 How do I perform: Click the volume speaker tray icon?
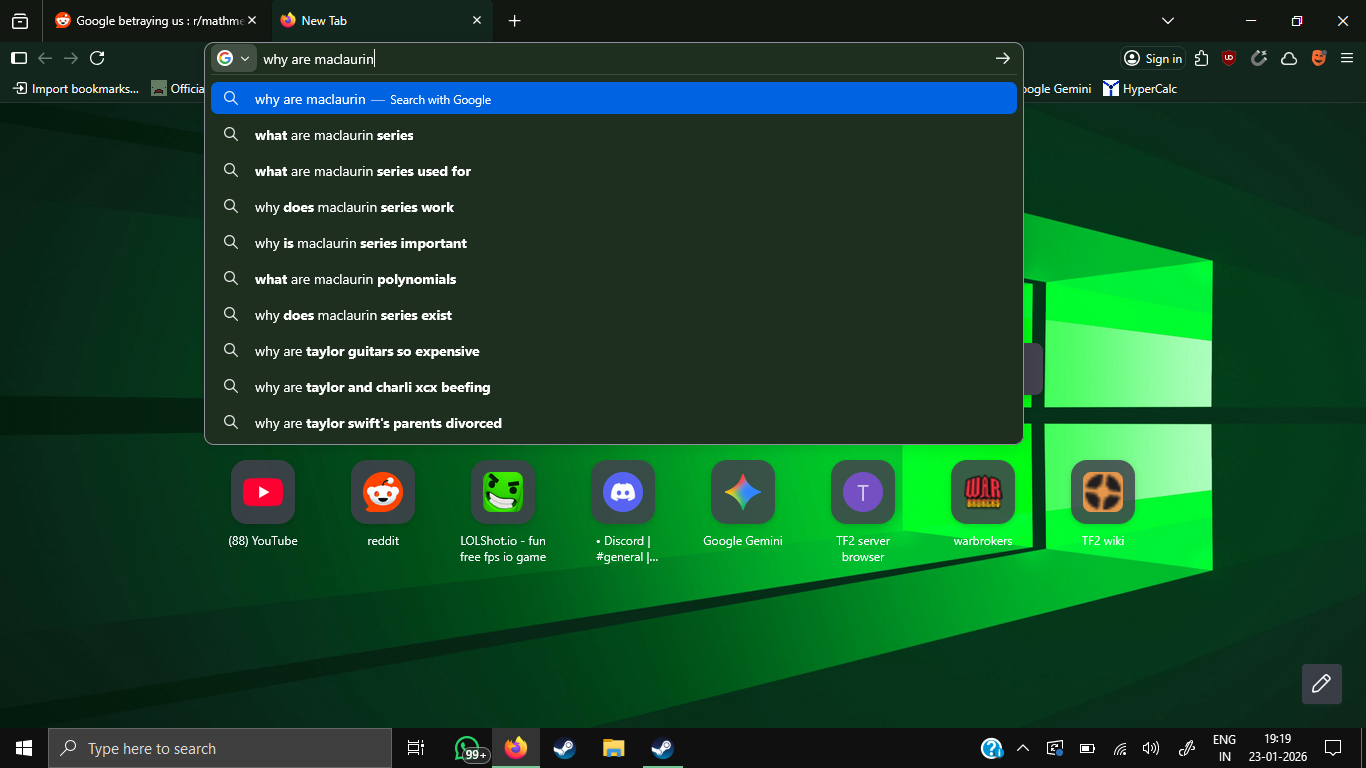coord(1151,748)
